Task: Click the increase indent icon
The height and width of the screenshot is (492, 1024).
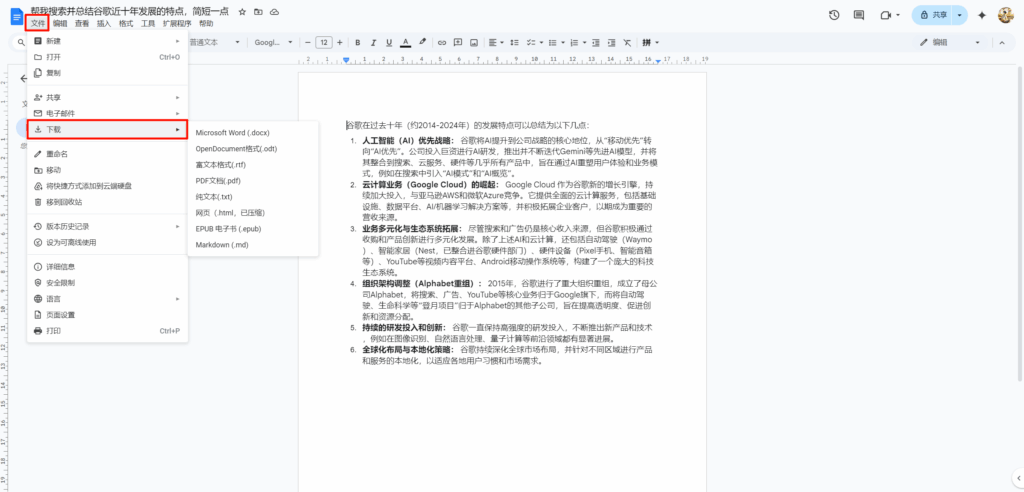Action: pos(611,42)
